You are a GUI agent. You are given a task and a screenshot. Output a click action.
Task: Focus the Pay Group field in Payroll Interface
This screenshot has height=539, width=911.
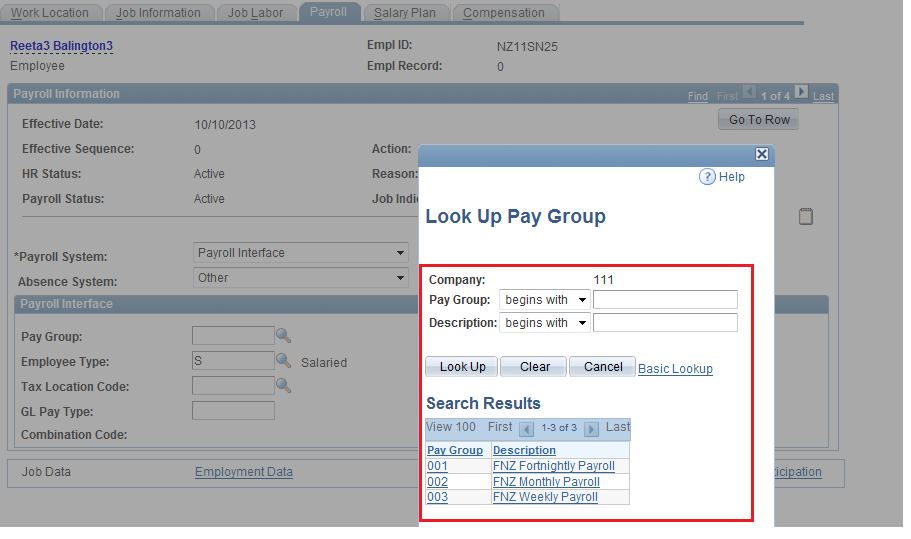click(x=233, y=336)
